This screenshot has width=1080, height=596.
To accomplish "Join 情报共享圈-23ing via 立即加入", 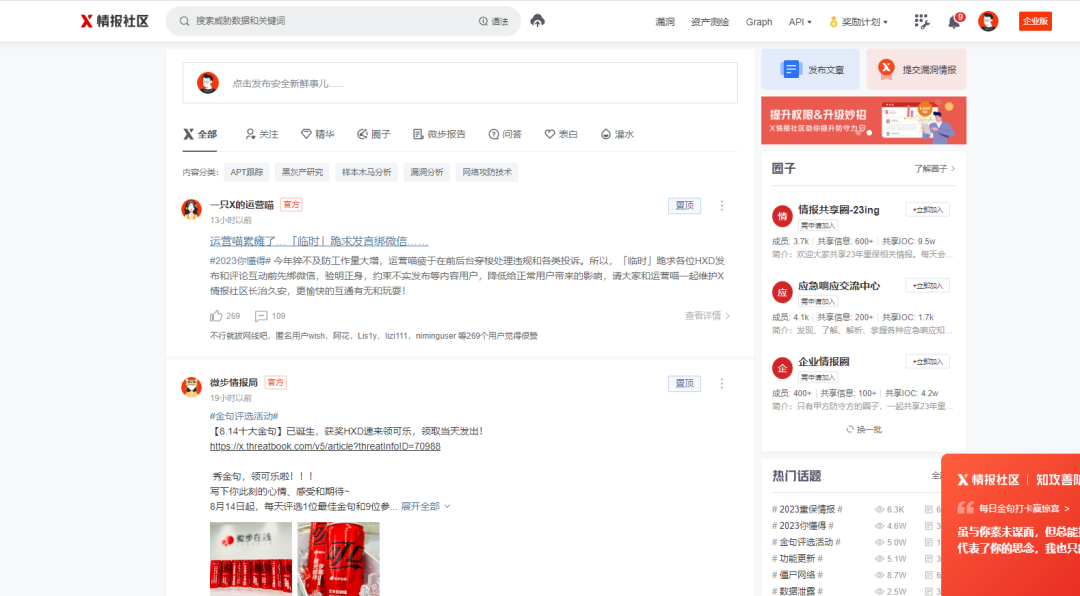I will pyautogui.click(x=927, y=209).
